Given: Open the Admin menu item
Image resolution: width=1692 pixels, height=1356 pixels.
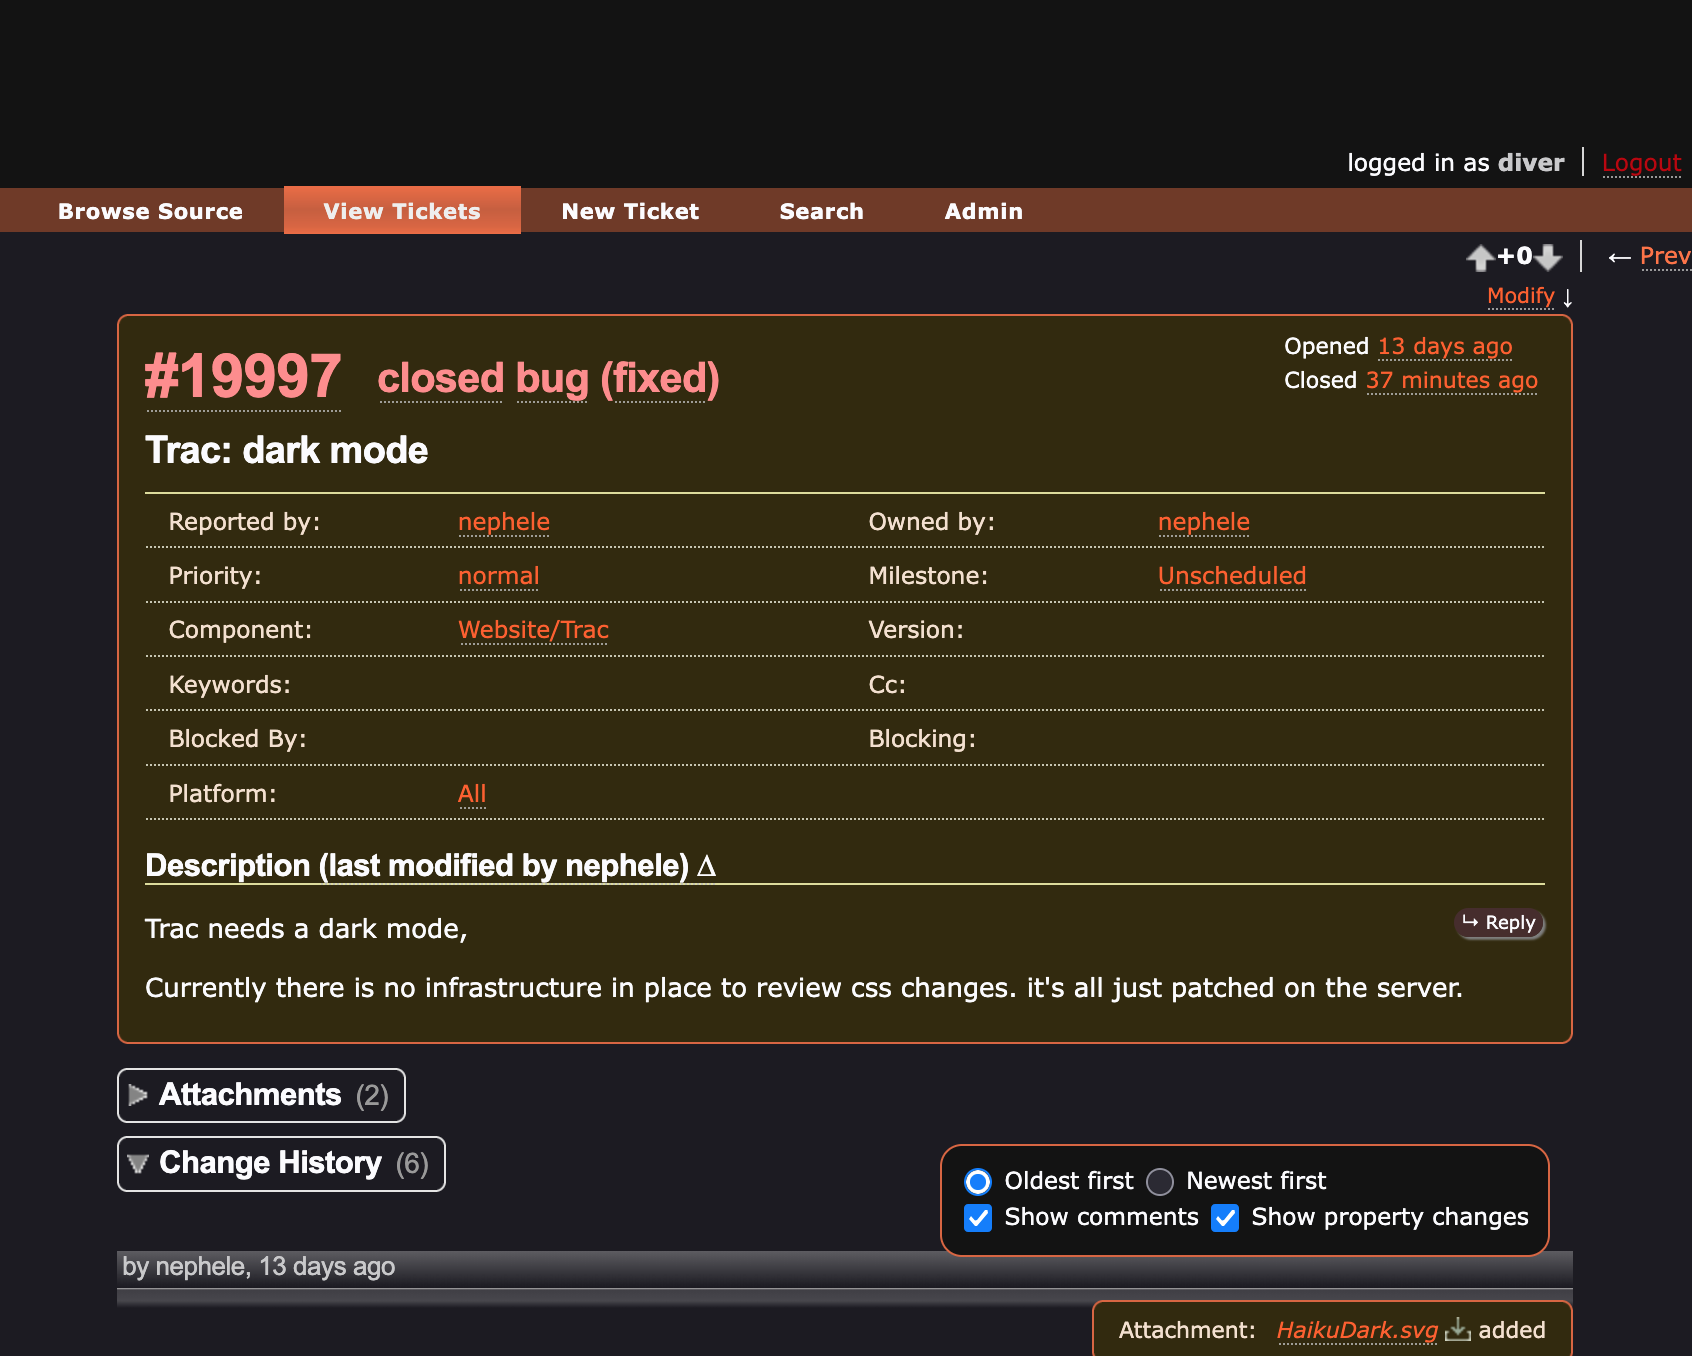Looking at the screenshot, I should tap(983, 211).
